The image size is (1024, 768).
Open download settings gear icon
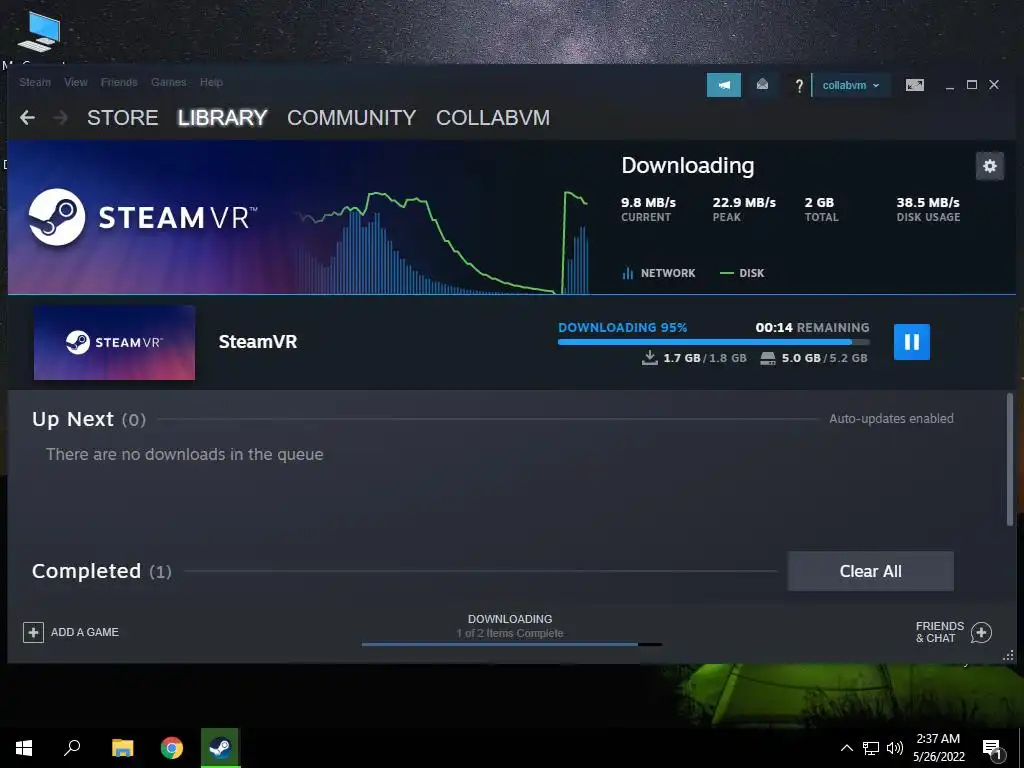[989, 166]
